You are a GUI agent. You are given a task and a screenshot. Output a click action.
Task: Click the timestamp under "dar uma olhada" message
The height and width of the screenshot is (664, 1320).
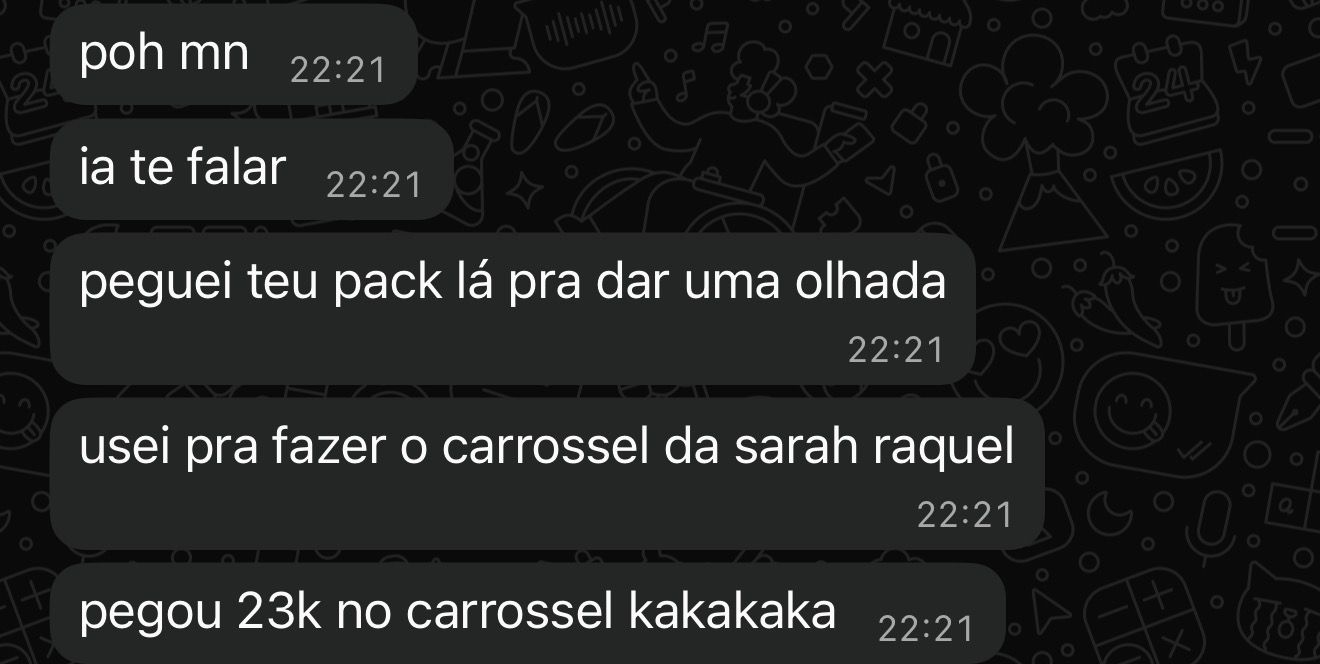point(896,349)
